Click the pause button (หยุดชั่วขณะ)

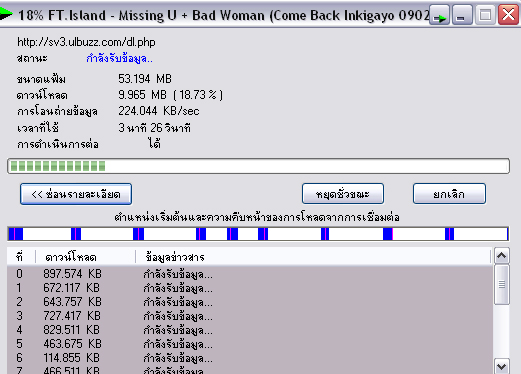click(x=343, y=194)
